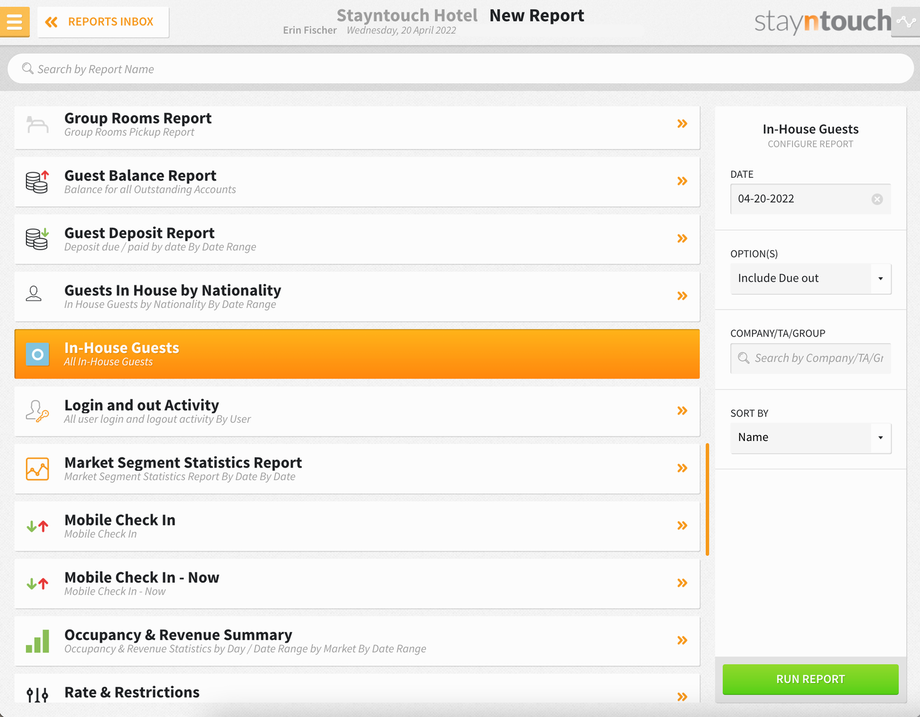
Task: Click arrows icon for Mobile Check In - Now
Action: pyautogui.click(x=38, y=584)
